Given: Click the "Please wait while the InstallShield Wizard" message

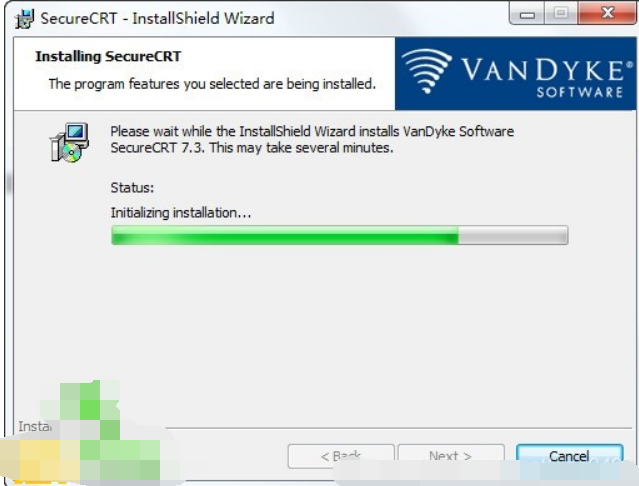Looking at the screenshot, I should click(312, 139).
